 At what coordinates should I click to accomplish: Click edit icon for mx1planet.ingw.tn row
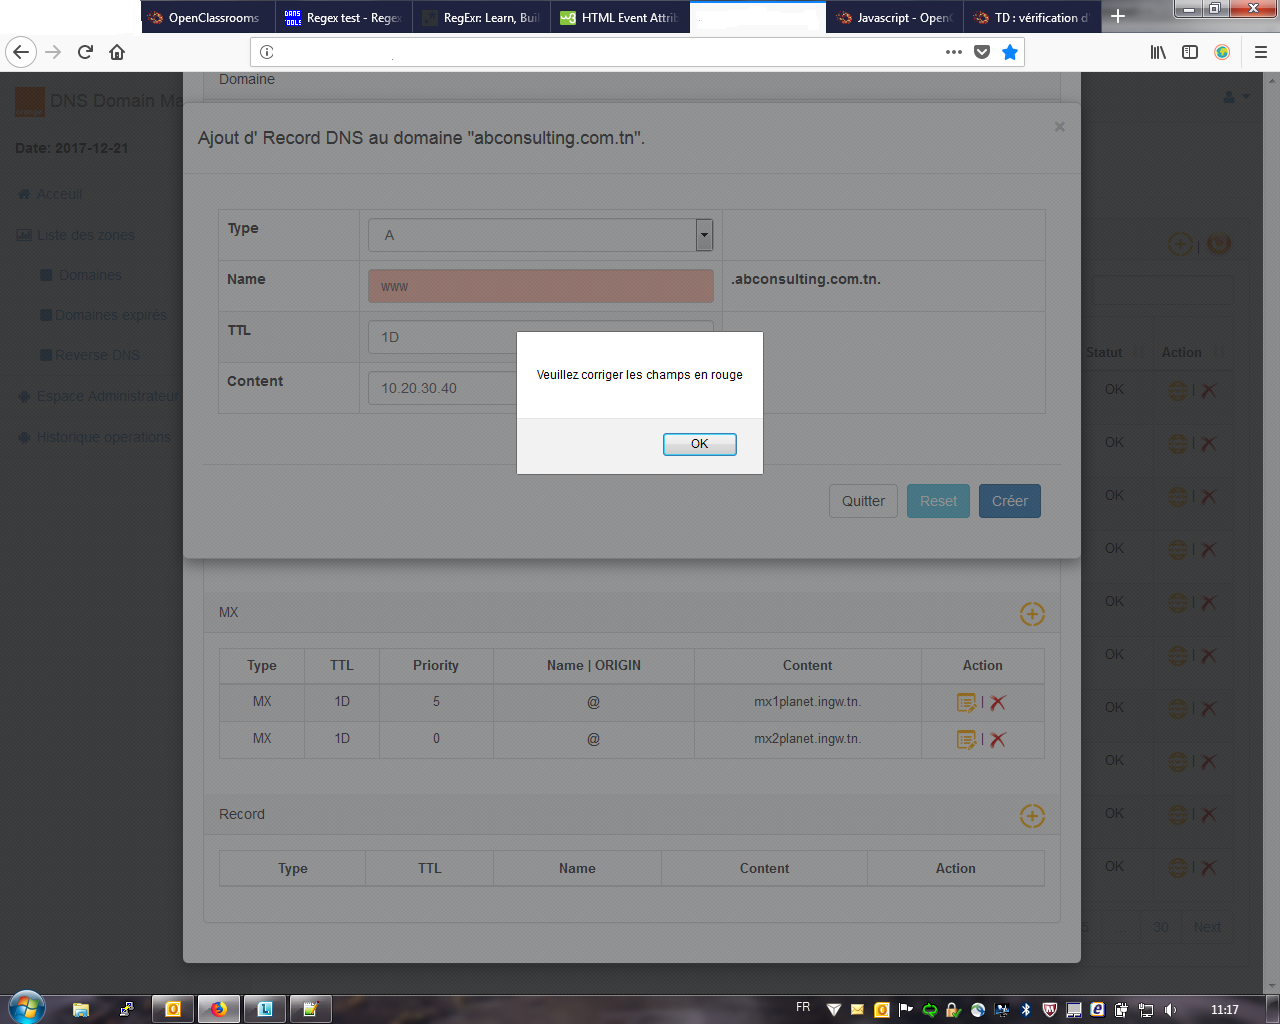pyautogui.click(x=966, y=703)
